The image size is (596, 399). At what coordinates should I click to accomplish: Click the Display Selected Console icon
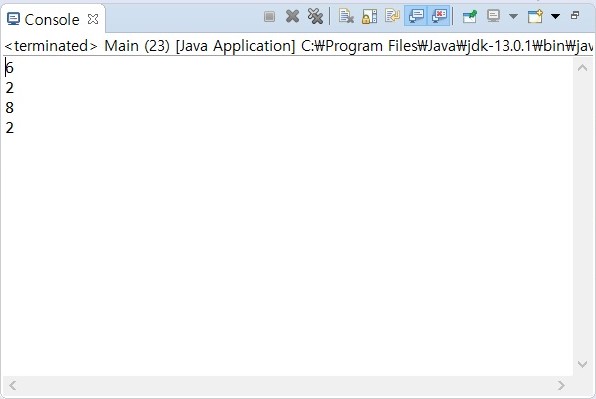(x=493, y=16)
